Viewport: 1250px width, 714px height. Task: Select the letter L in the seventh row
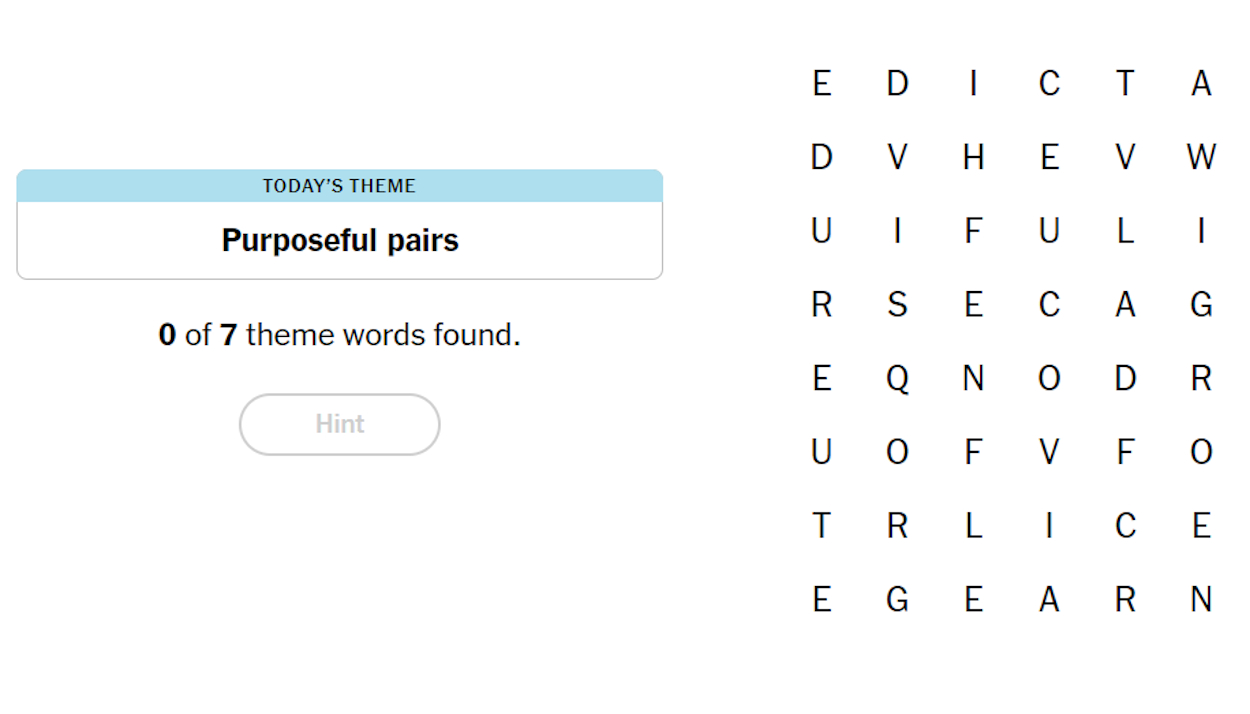click(973, 525)
